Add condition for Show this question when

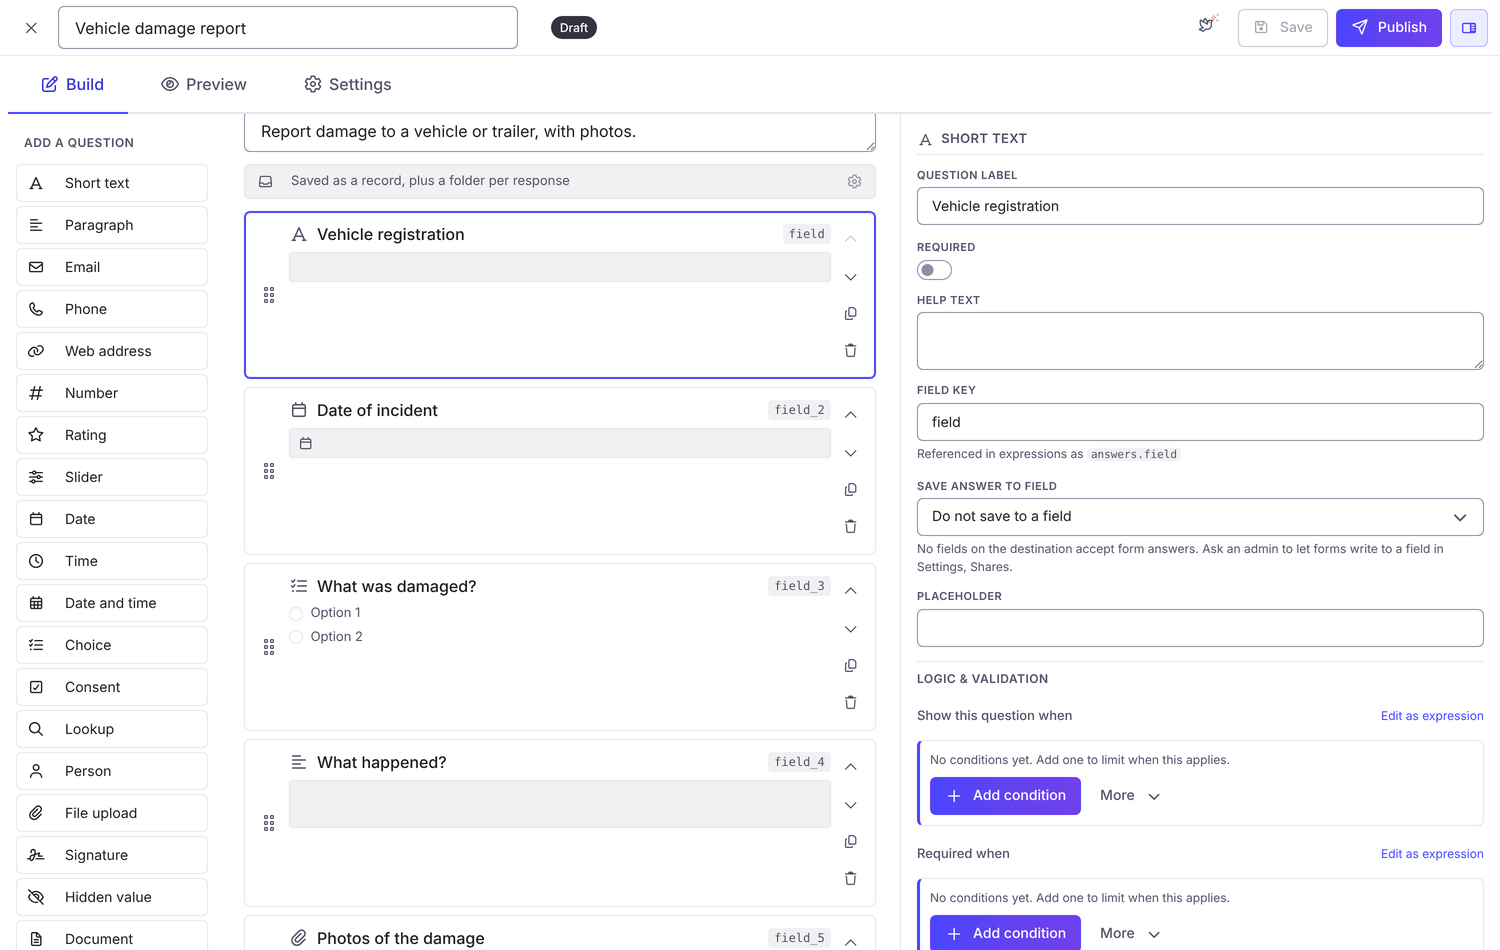tap(1005, 796)
